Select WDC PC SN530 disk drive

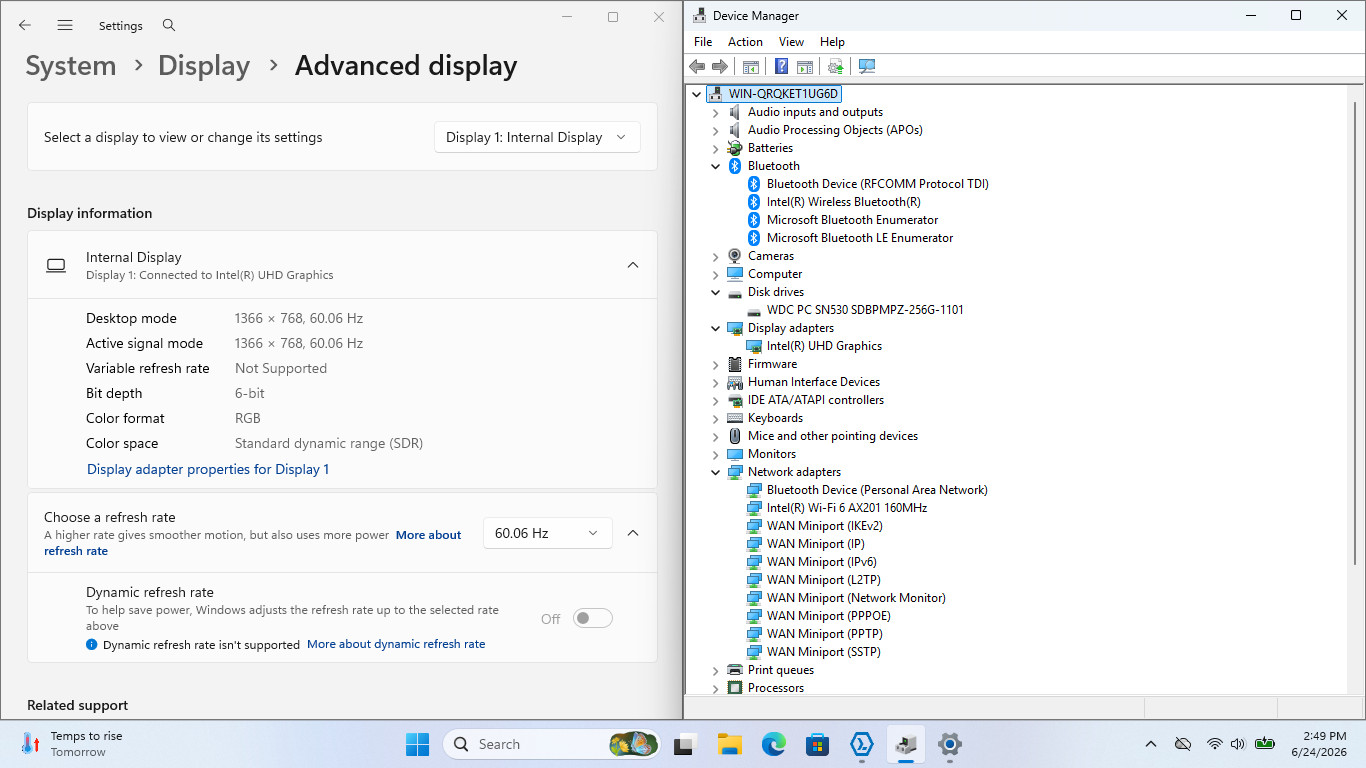pyautogui.click(x=865, y=310)
